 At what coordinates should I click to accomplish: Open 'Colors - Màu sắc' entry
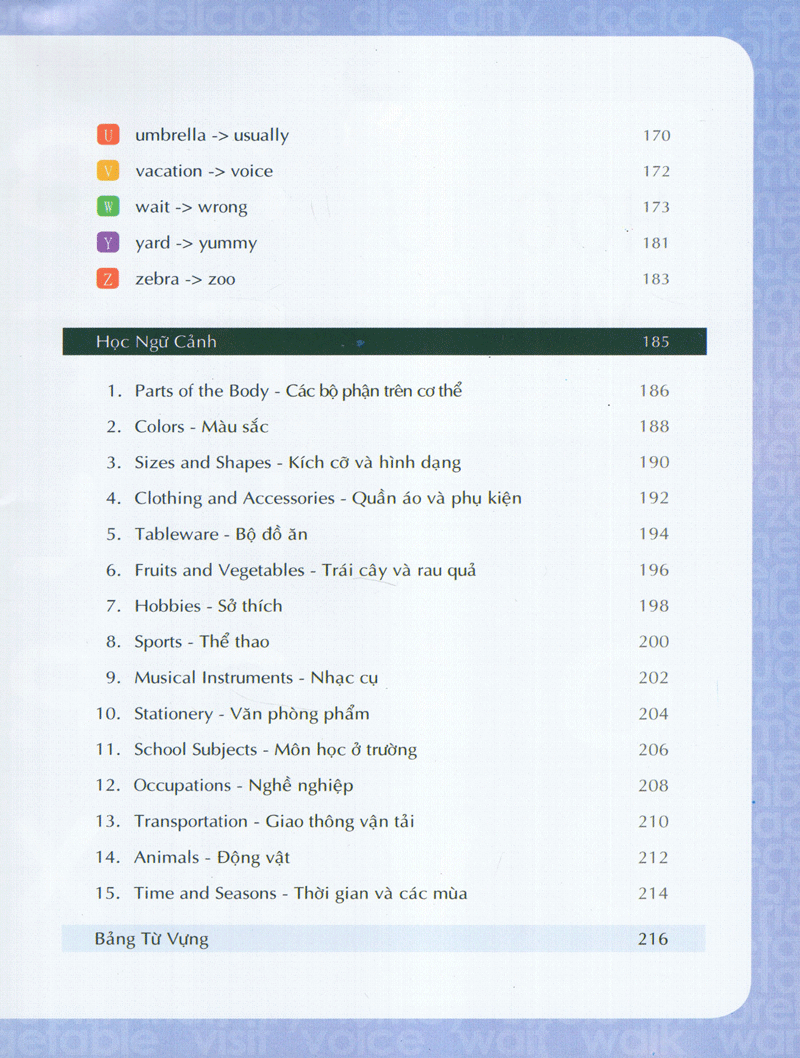click(201, 427)
